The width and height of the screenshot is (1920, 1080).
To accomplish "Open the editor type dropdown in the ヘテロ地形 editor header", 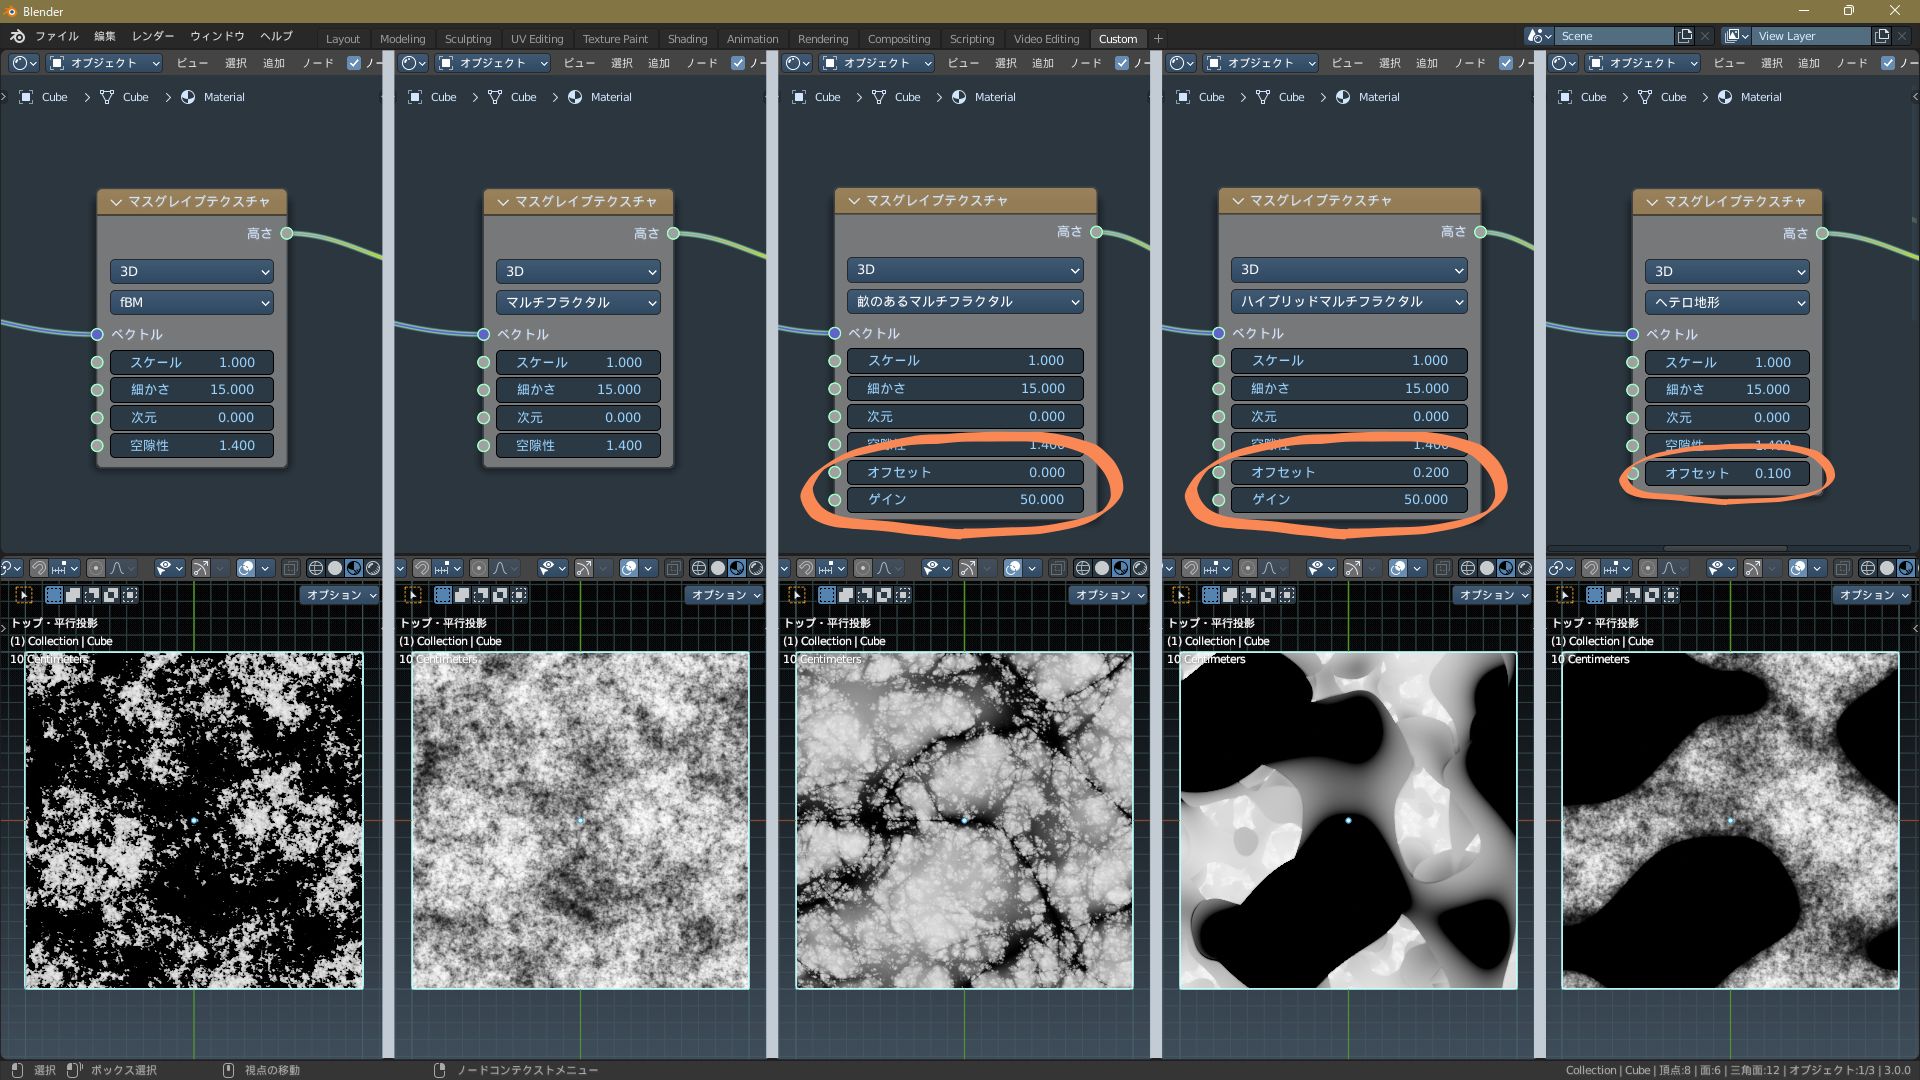I will point(1565,63).
